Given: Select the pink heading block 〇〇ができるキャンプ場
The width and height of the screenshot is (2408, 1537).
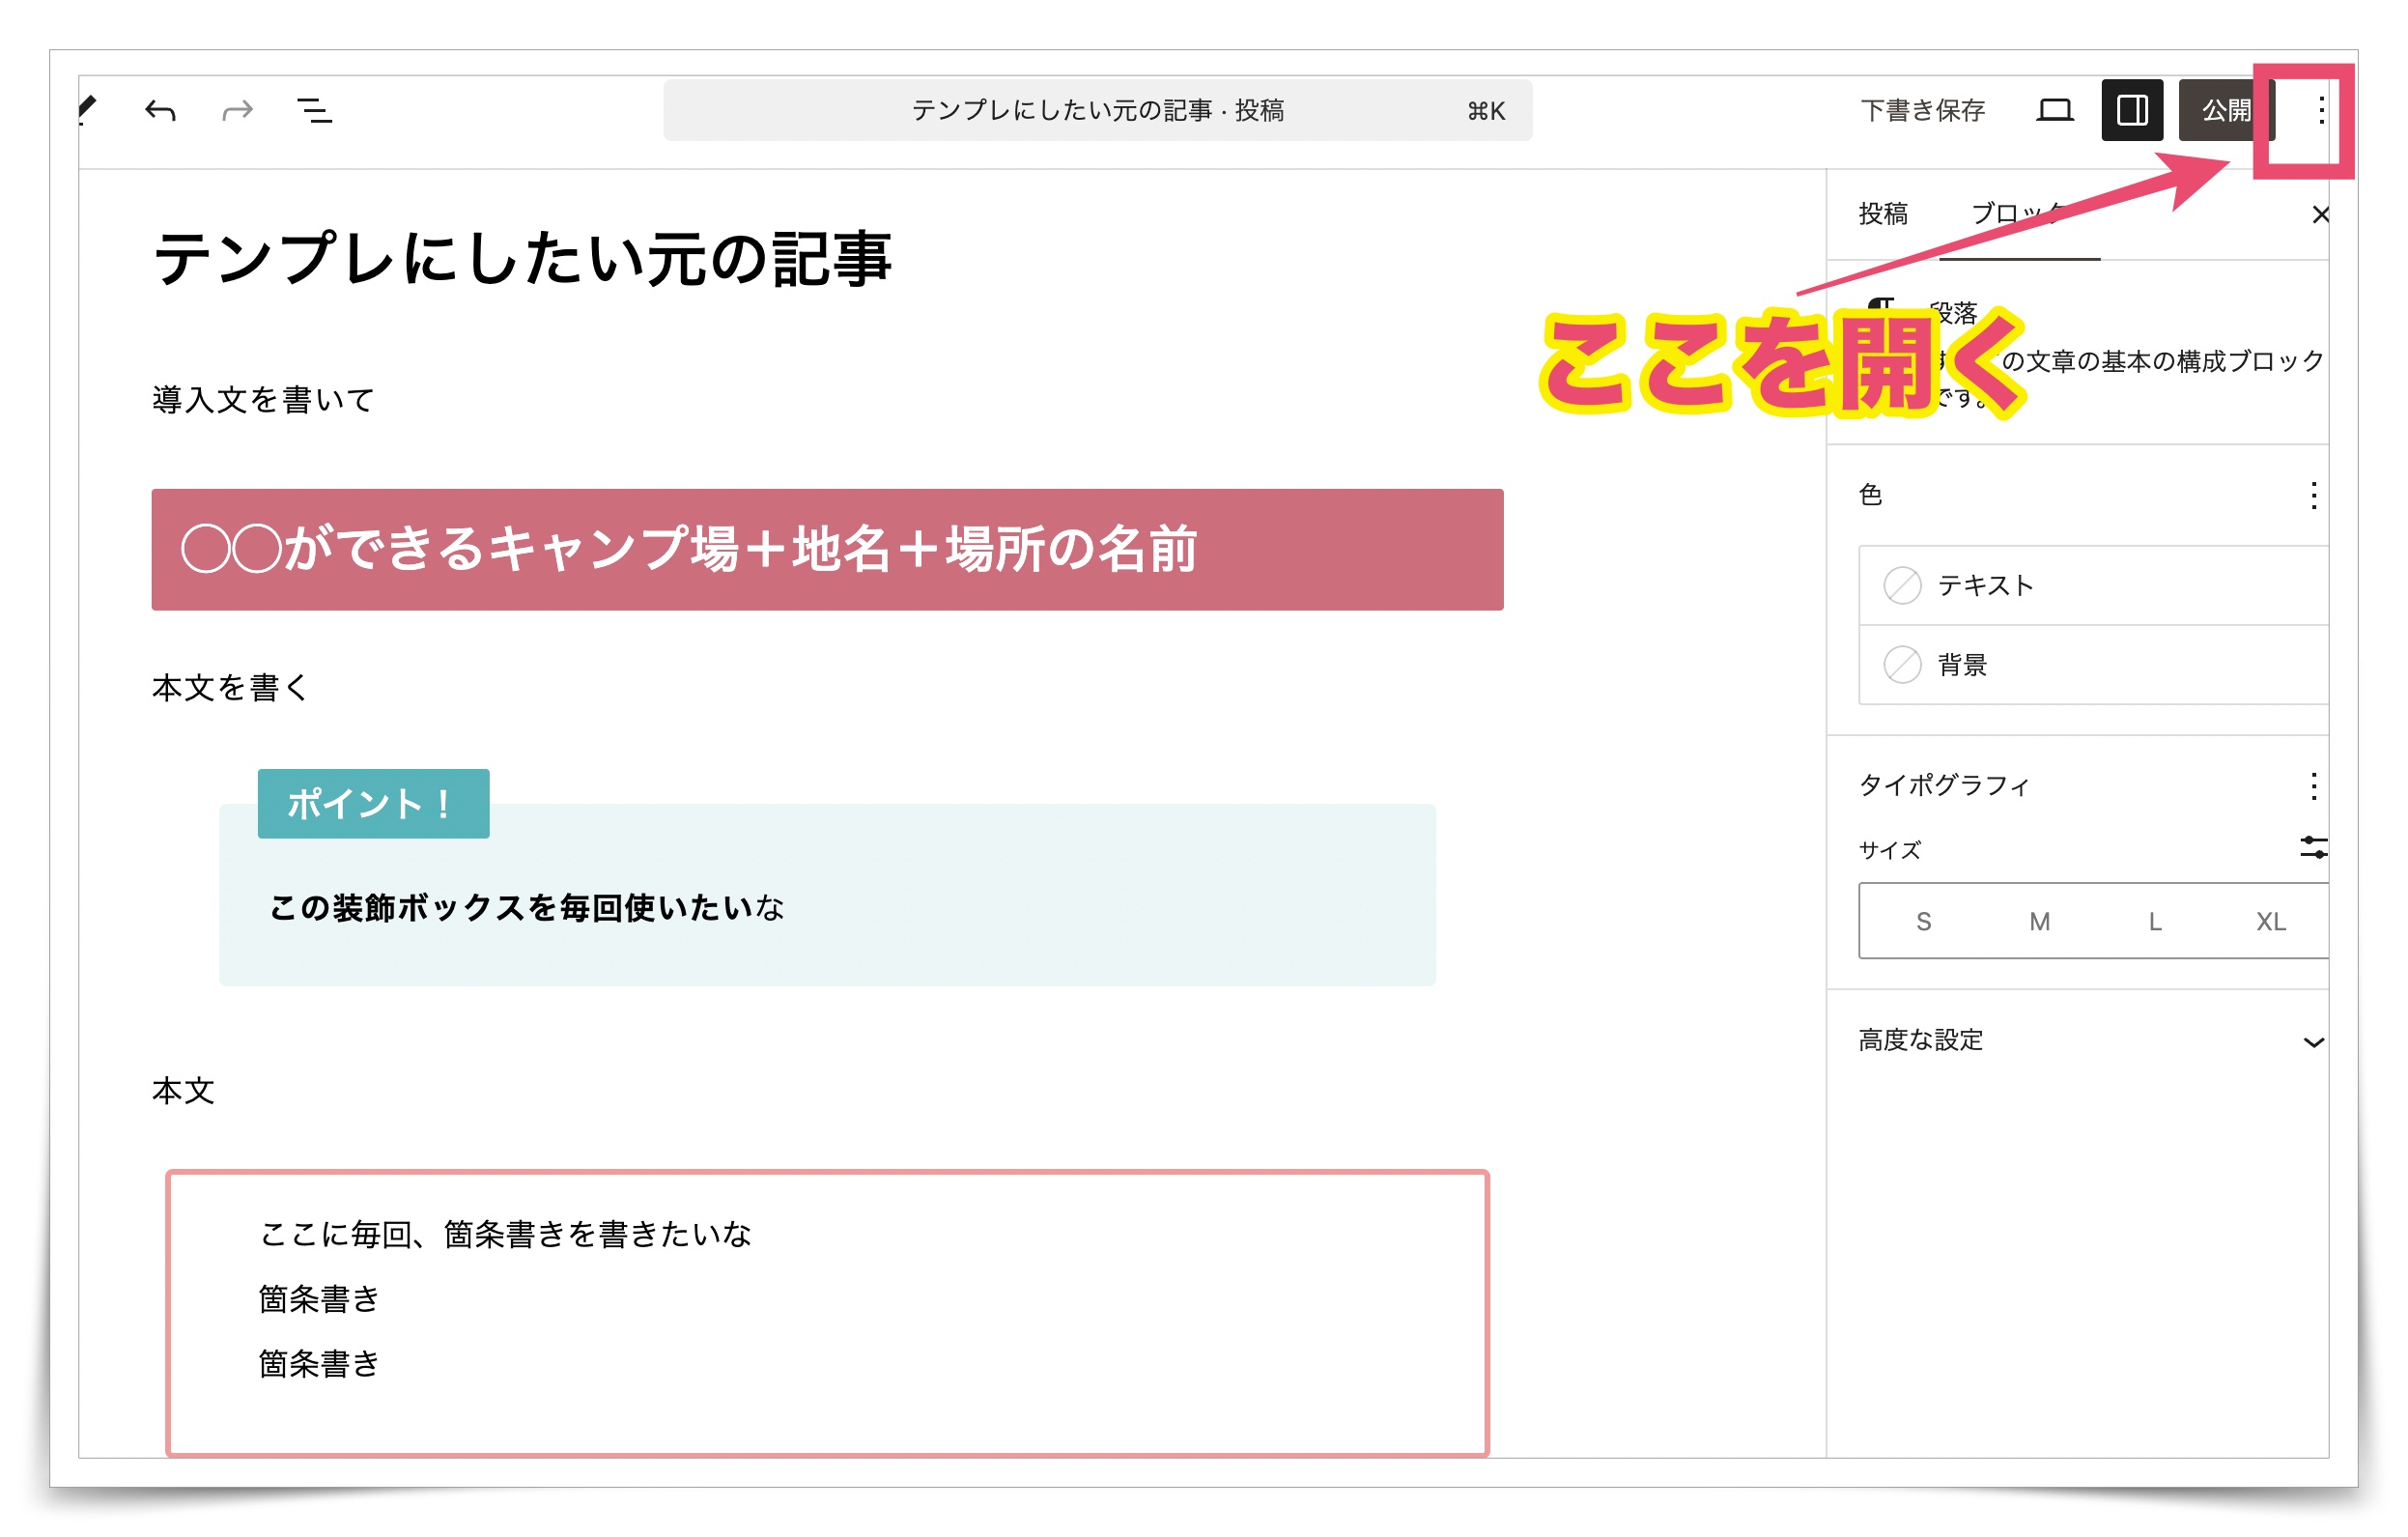Looking at the screenshot, I should coord(827,550).
